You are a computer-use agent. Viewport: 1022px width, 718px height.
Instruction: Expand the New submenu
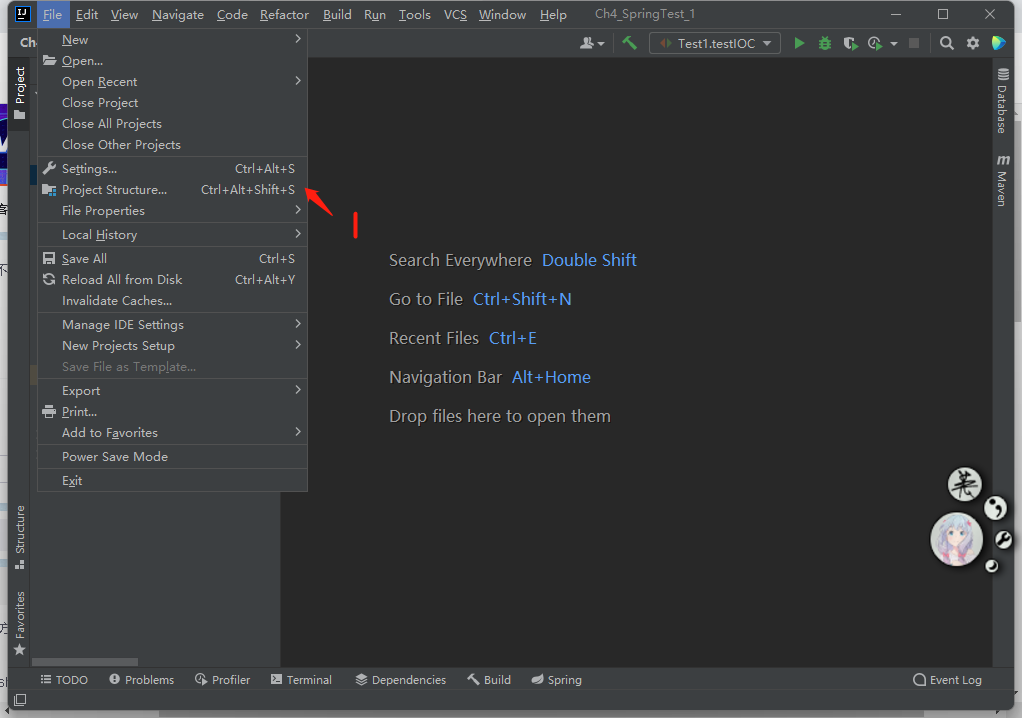click(x=74, y=39)
